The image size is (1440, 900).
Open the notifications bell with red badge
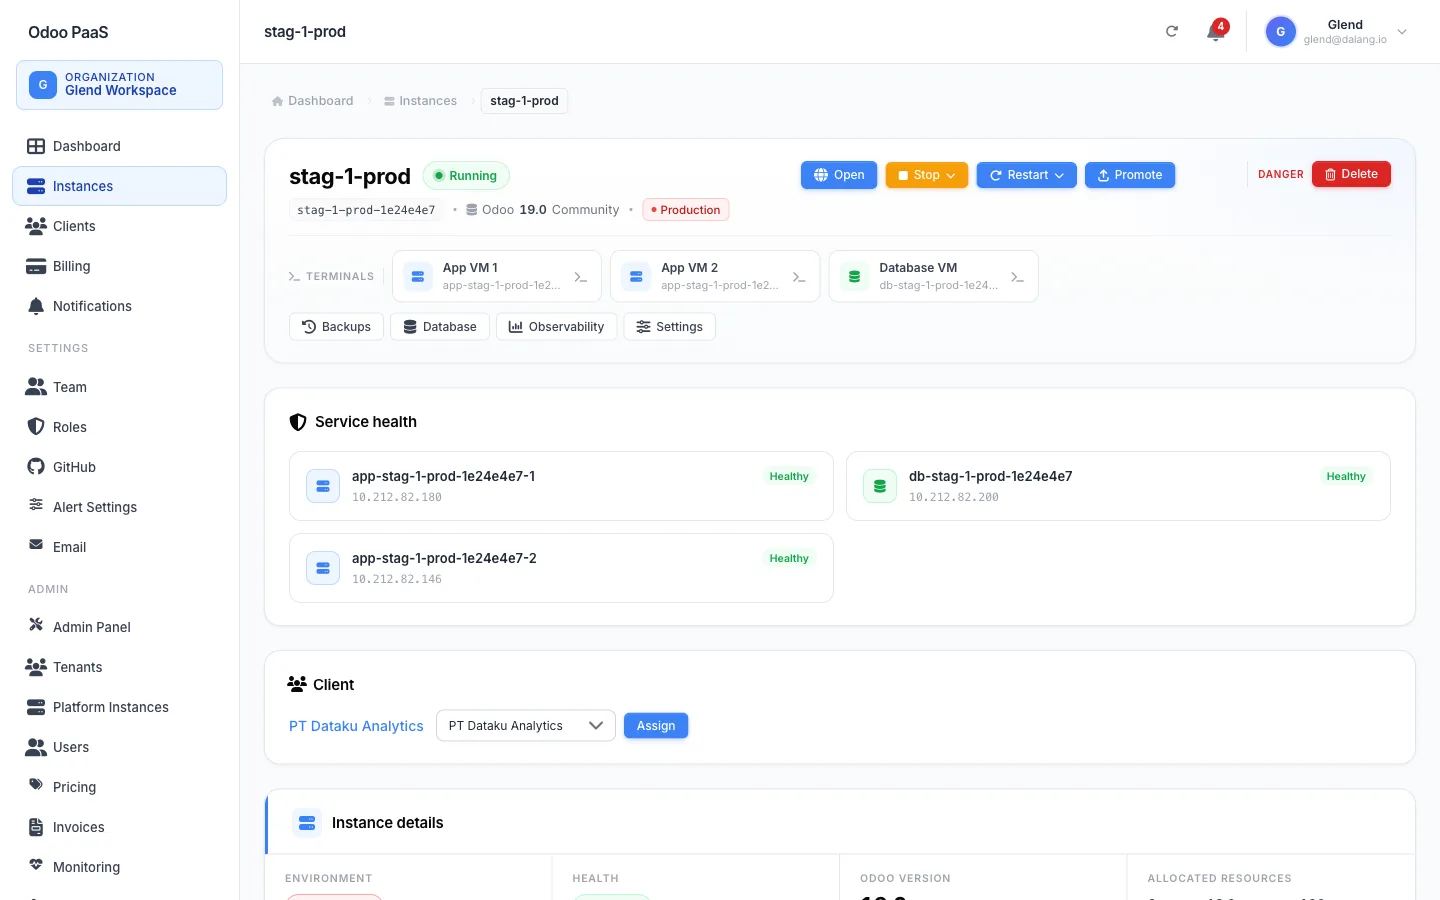point(1216,31)
